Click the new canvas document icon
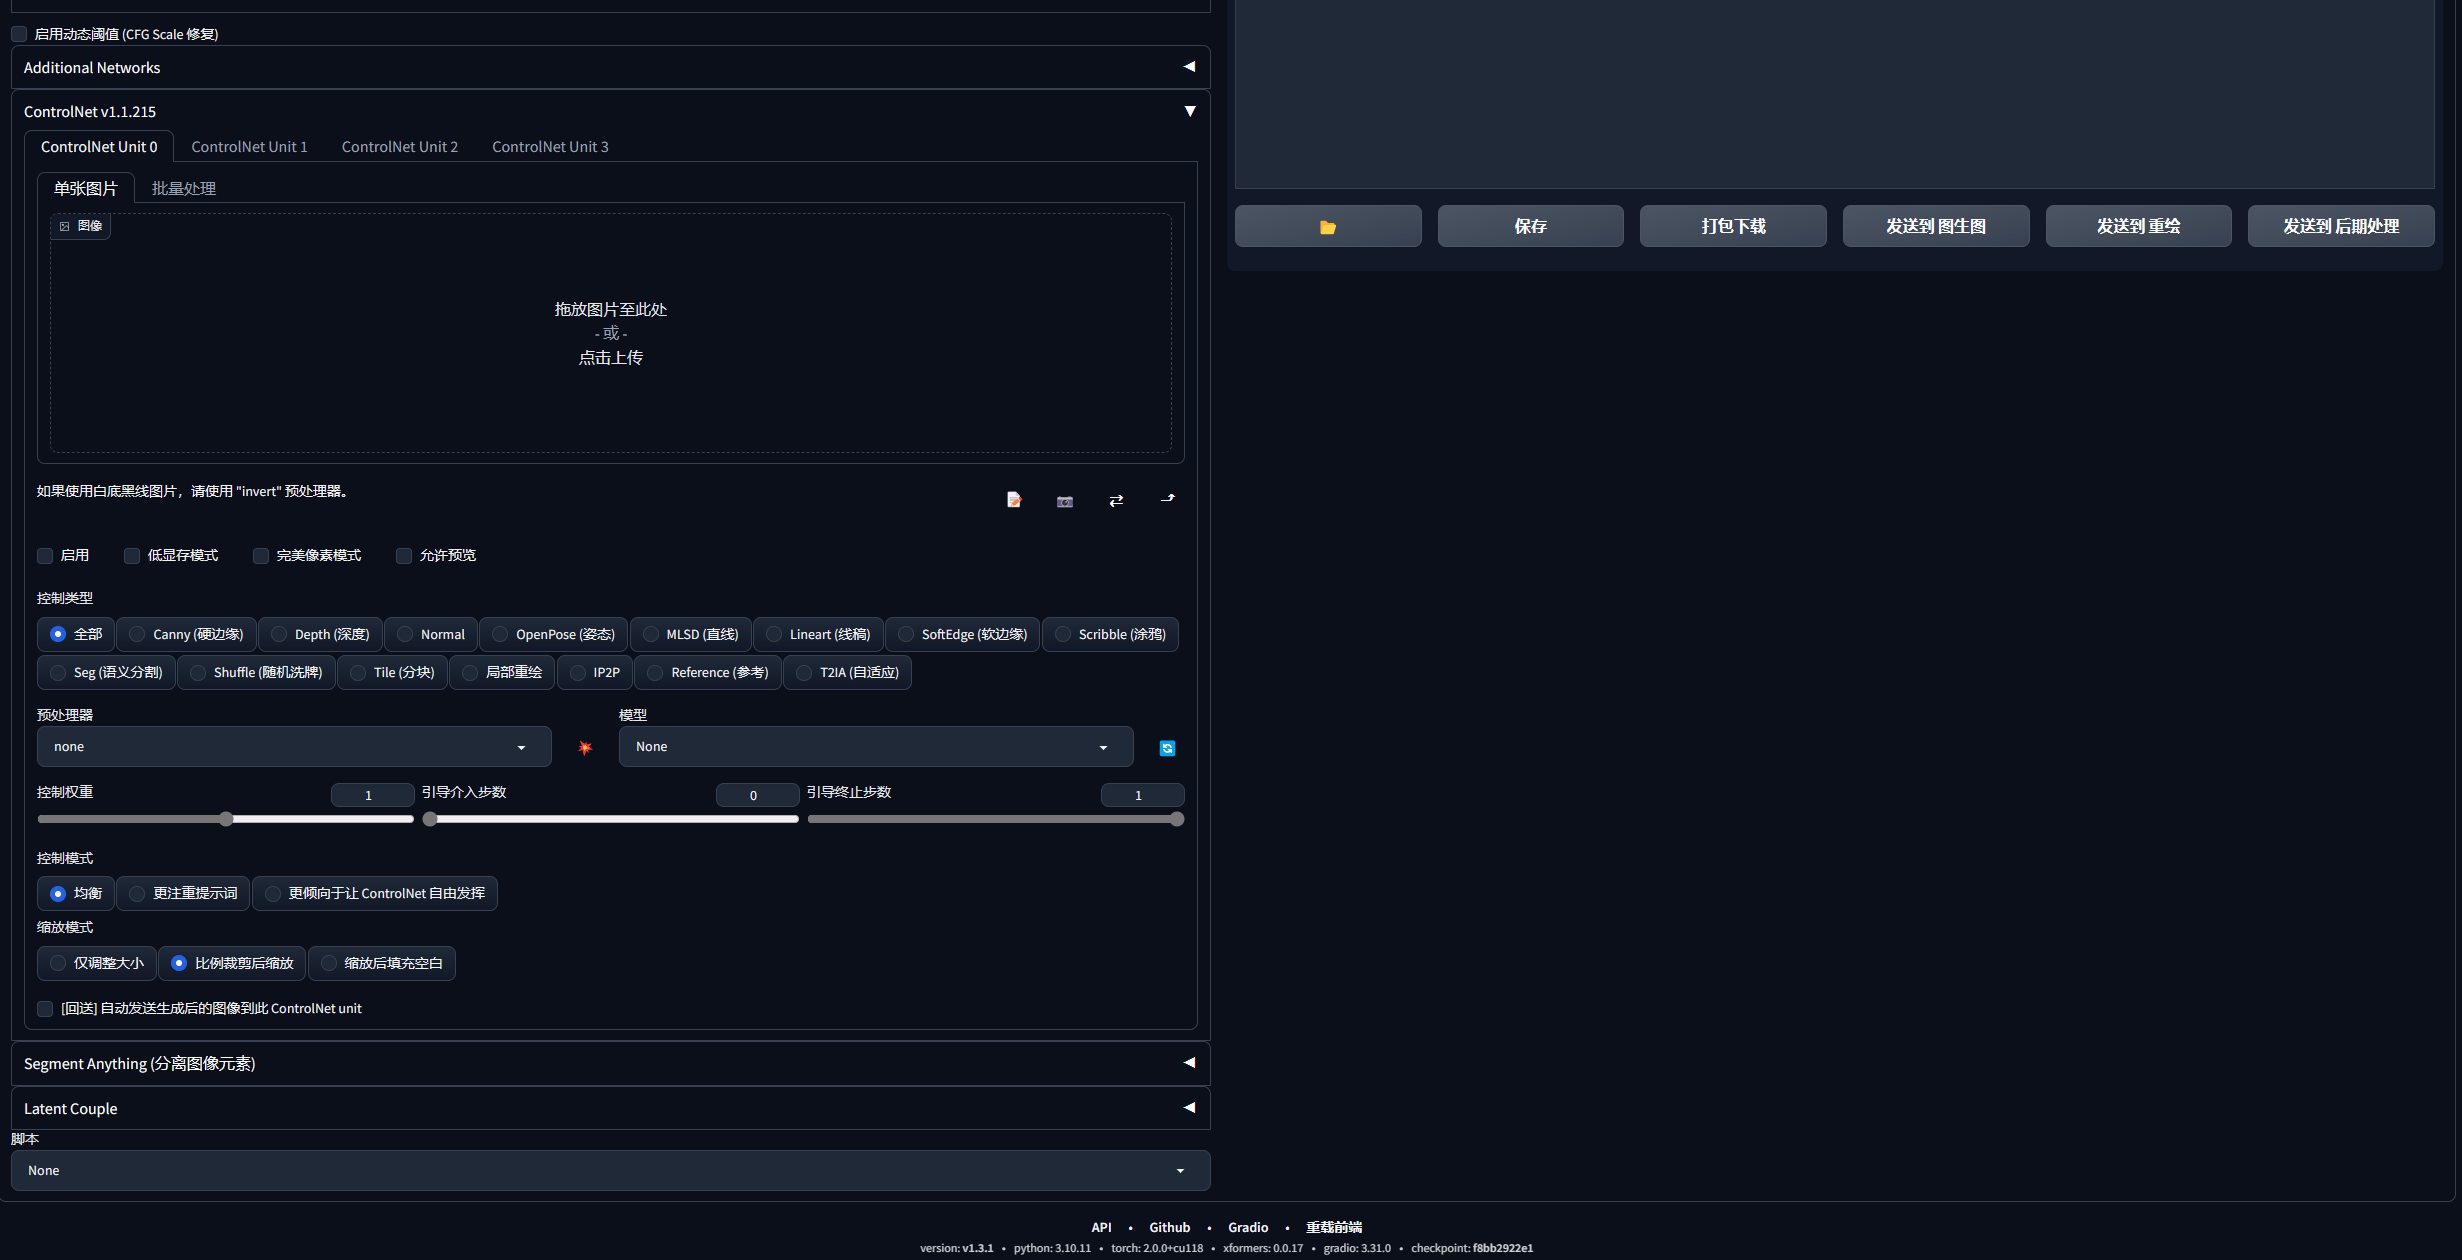2462x1260 pixels. 1013,500
